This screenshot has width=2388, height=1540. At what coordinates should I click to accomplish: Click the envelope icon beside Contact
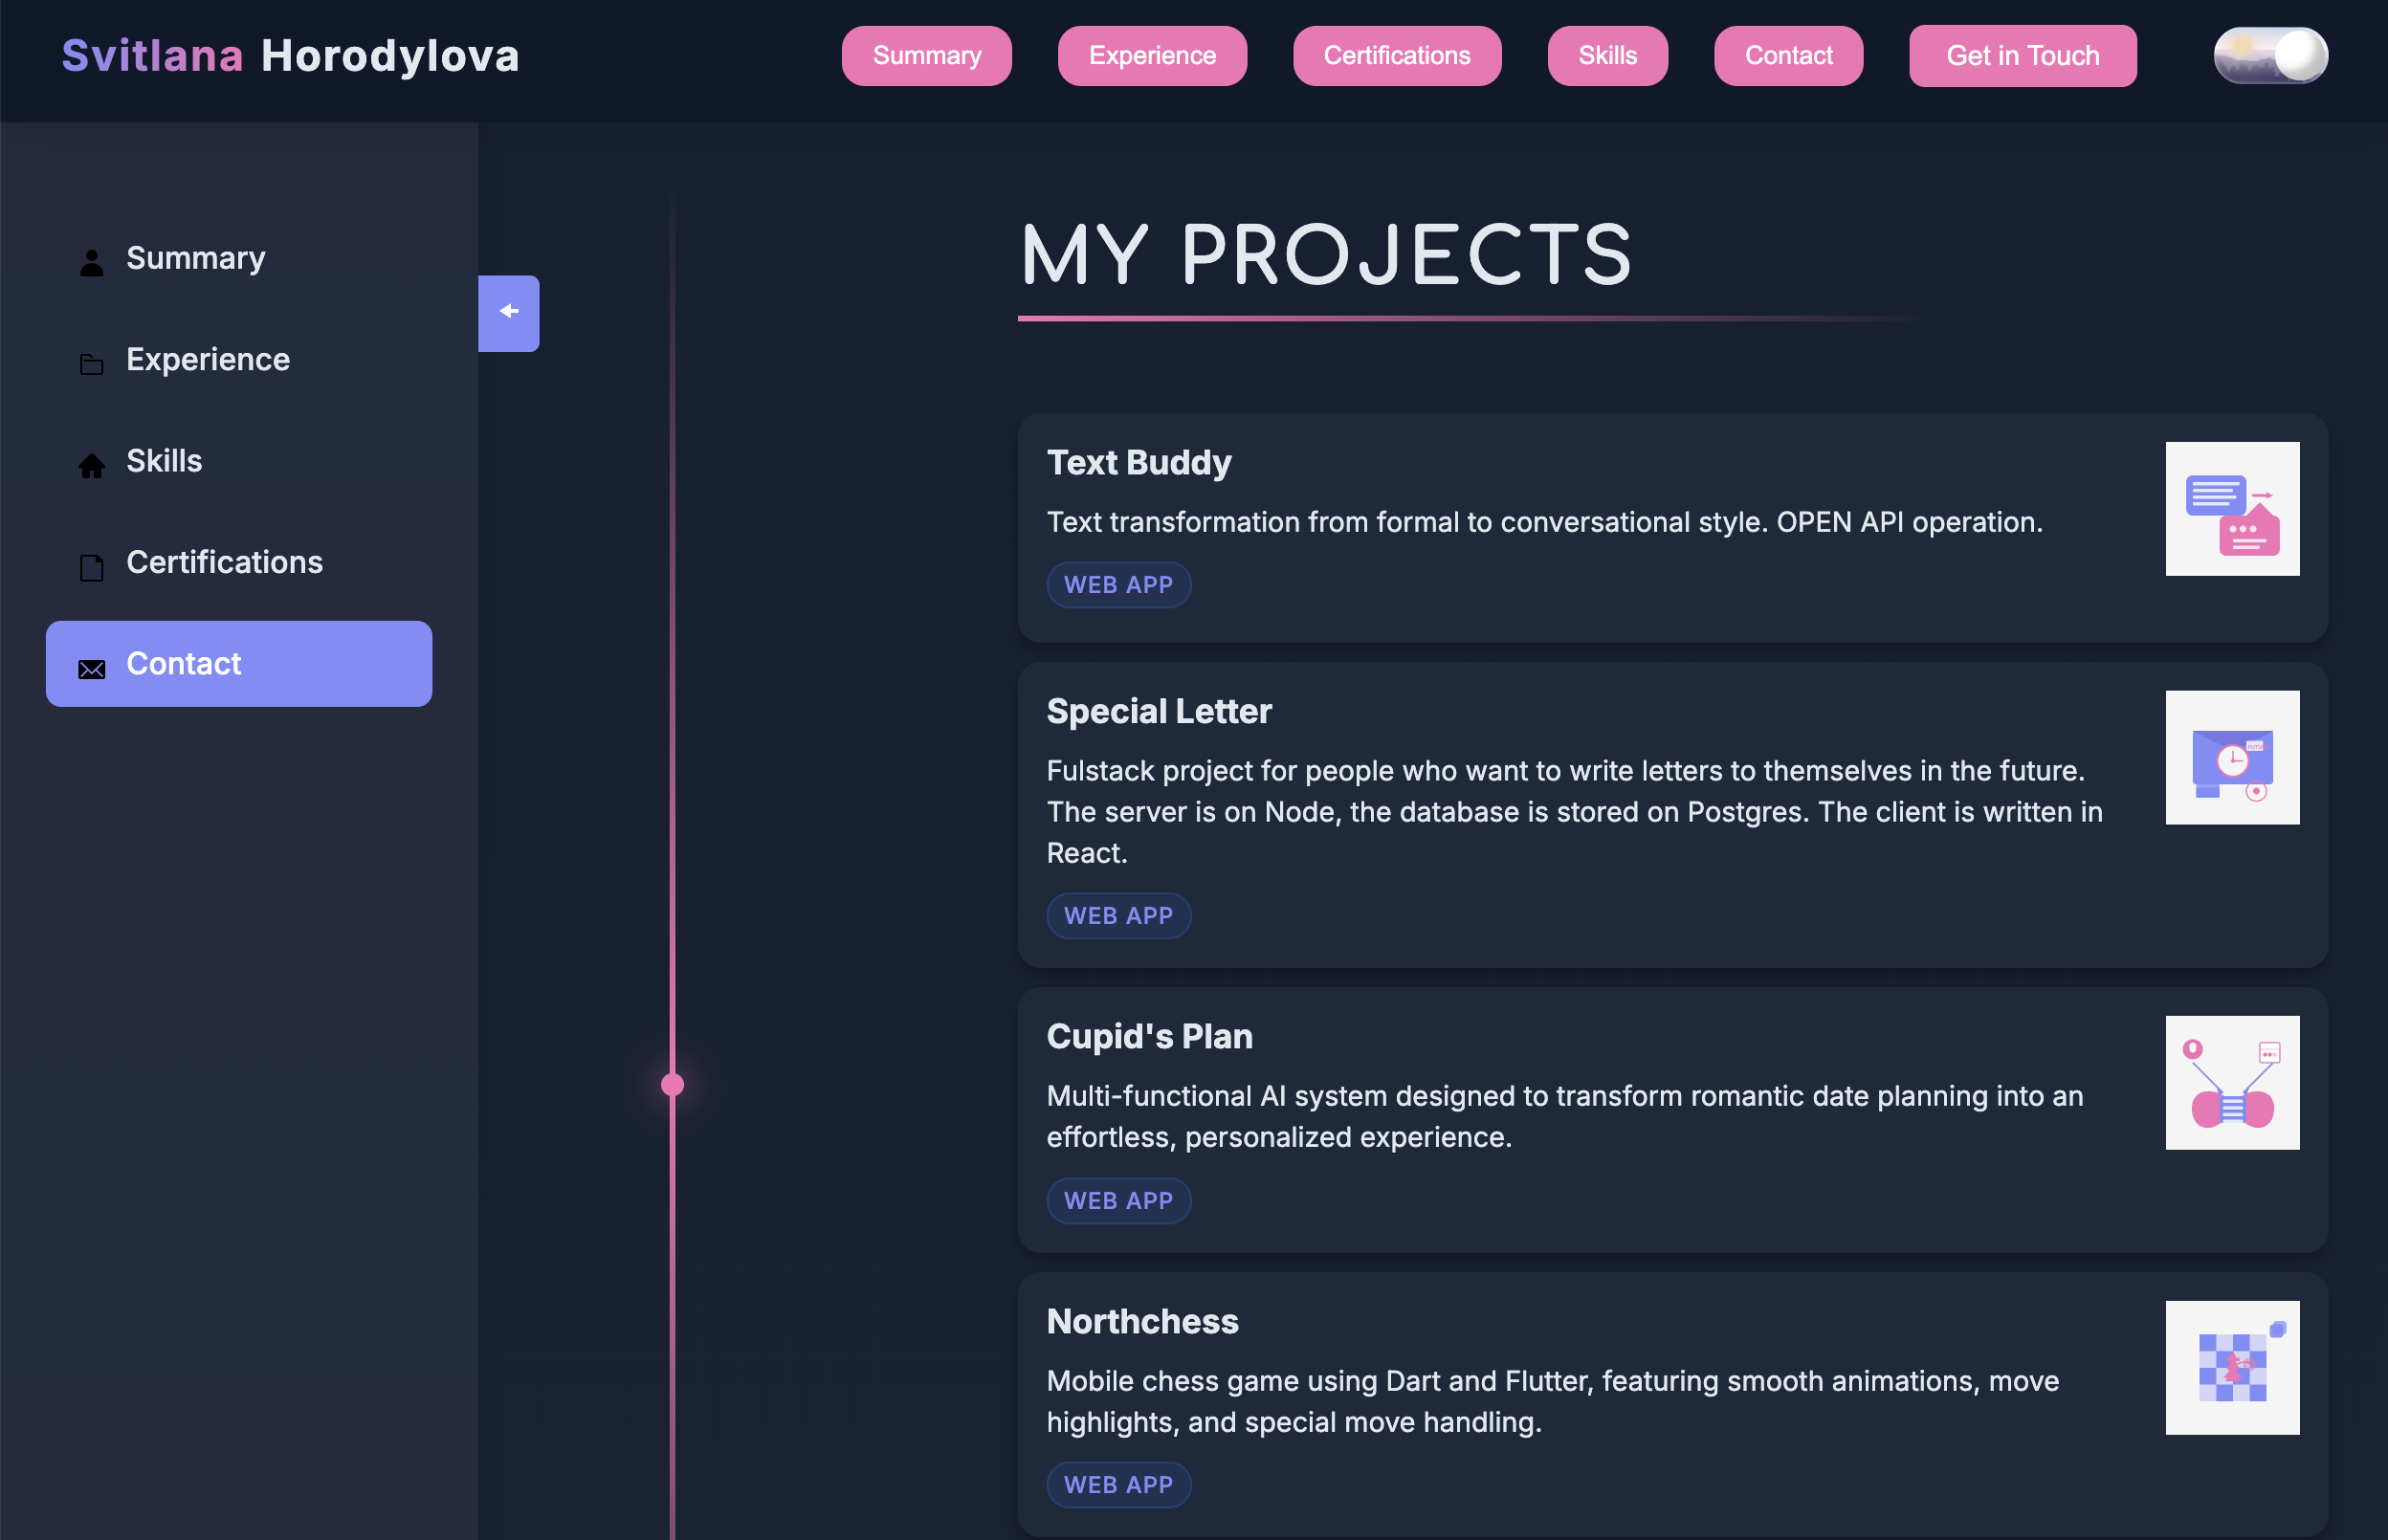(91, 669)
